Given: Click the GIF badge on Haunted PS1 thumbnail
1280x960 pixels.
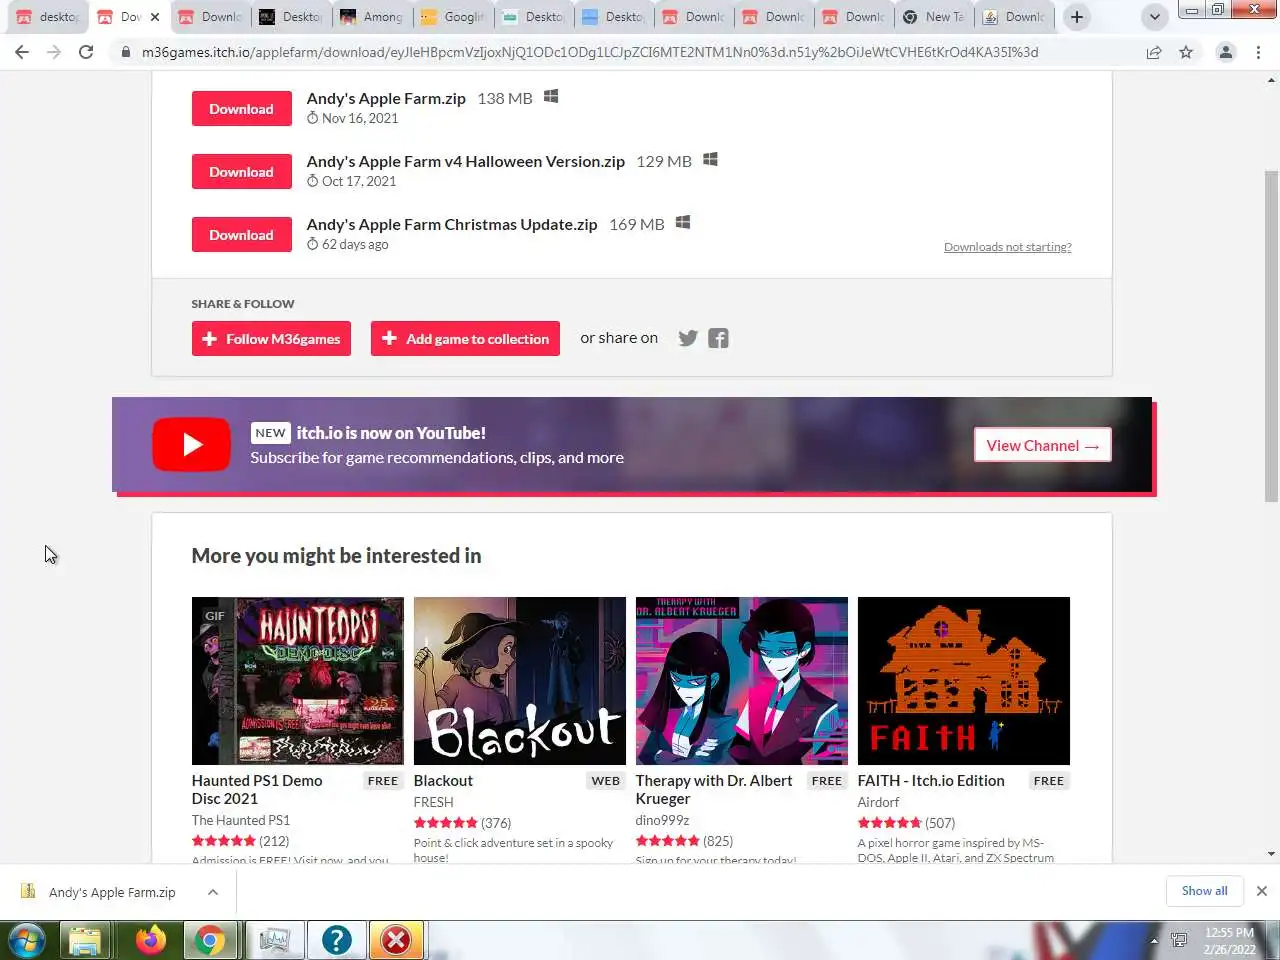Looking at the screenshot, I should 214,616.
